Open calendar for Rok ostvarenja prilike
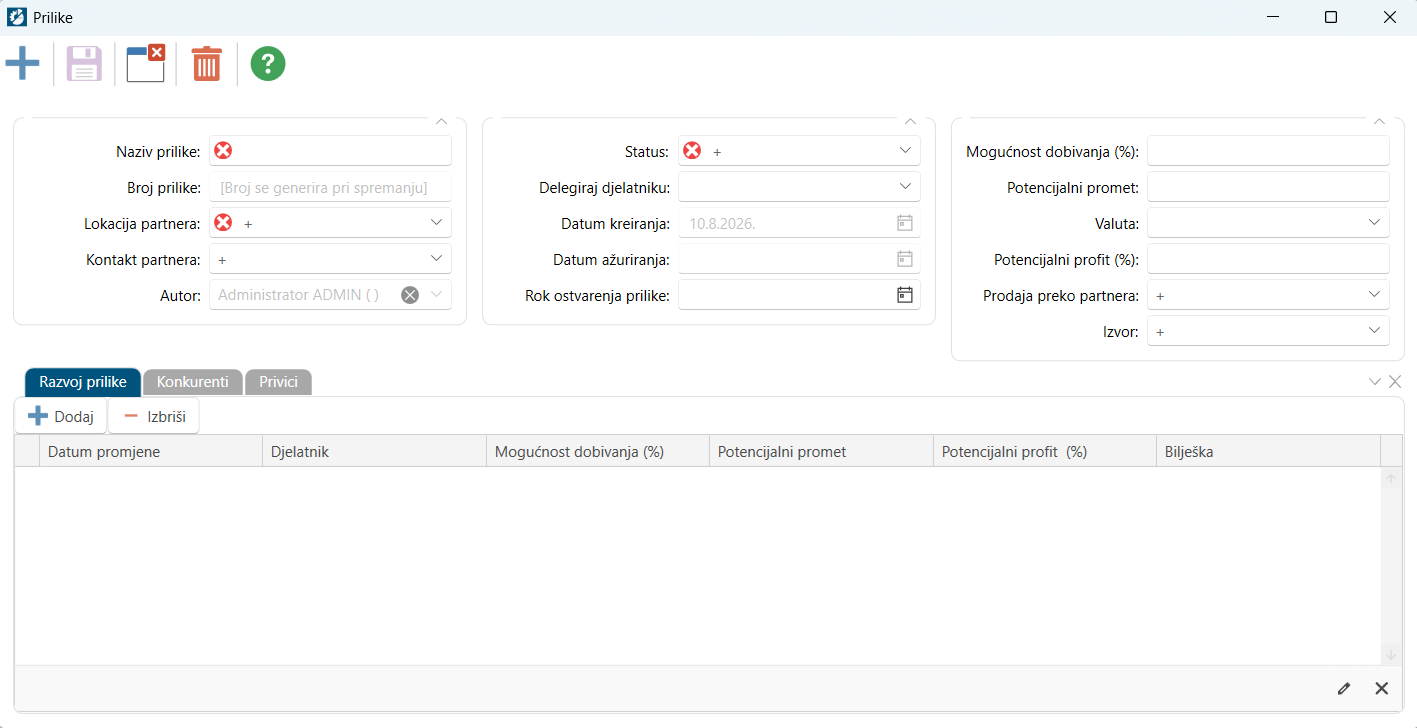The image size is (1417, 728). tap(905, 295)
